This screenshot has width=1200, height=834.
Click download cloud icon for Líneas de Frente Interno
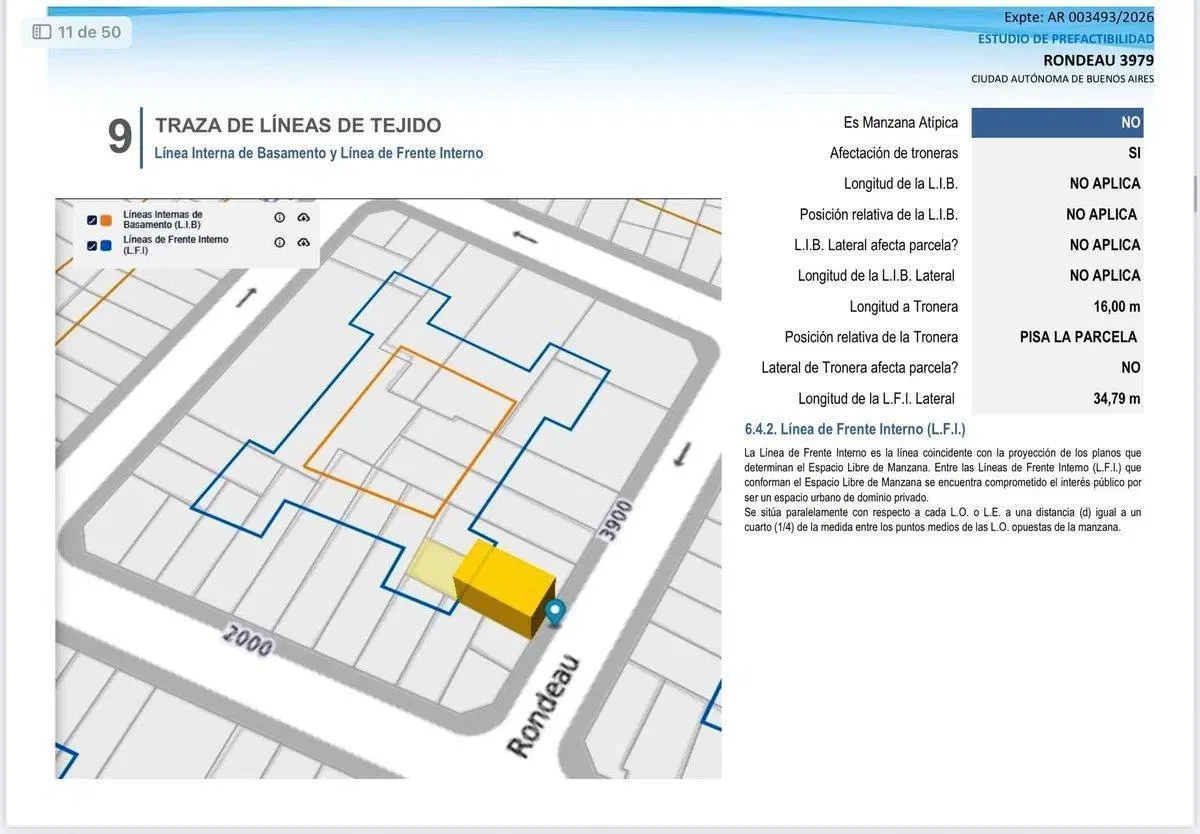[x=304, y=242]
